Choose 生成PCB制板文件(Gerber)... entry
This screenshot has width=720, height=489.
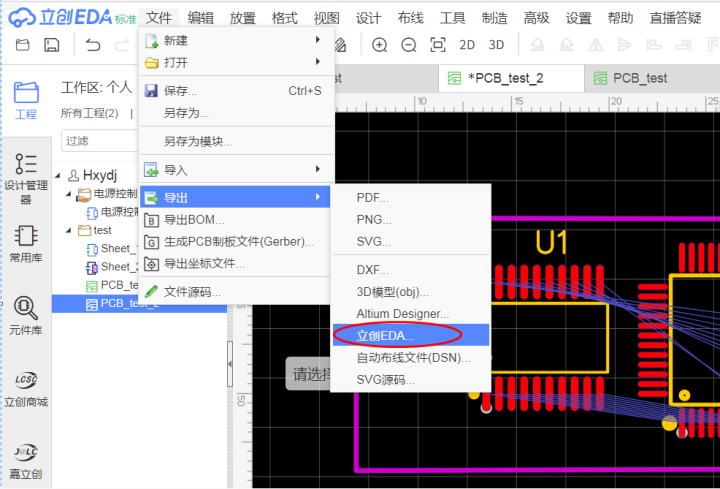coord(236,242)
